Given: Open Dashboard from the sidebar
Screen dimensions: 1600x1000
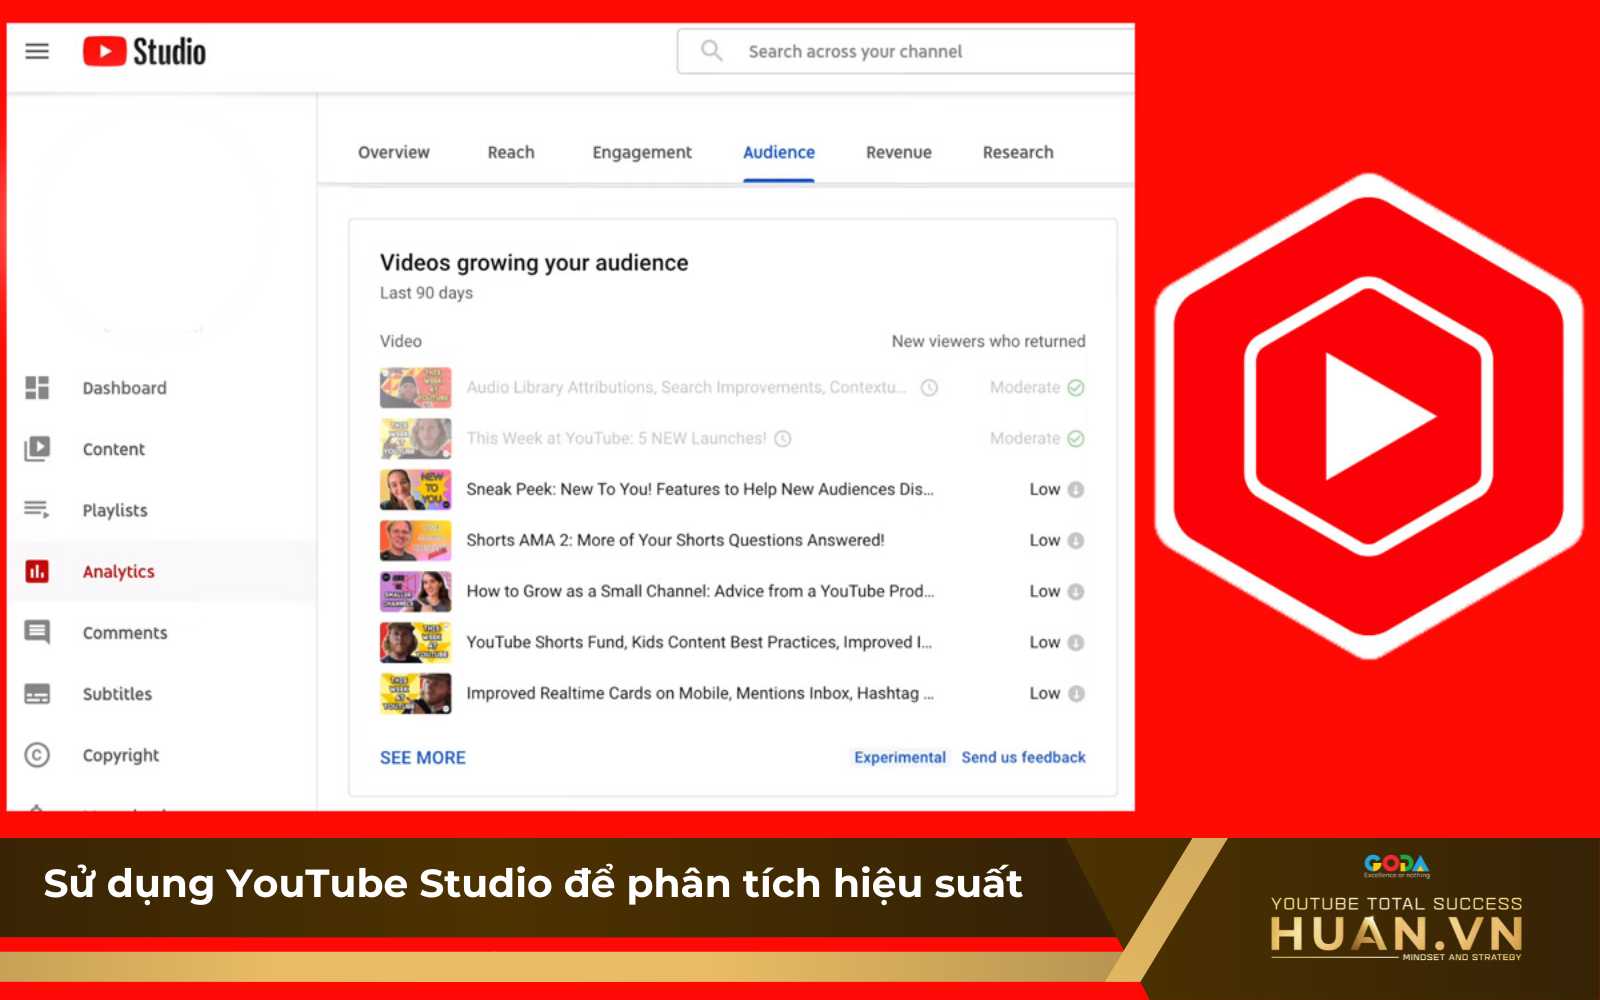Looking at the screenshot, I should 124,388.
